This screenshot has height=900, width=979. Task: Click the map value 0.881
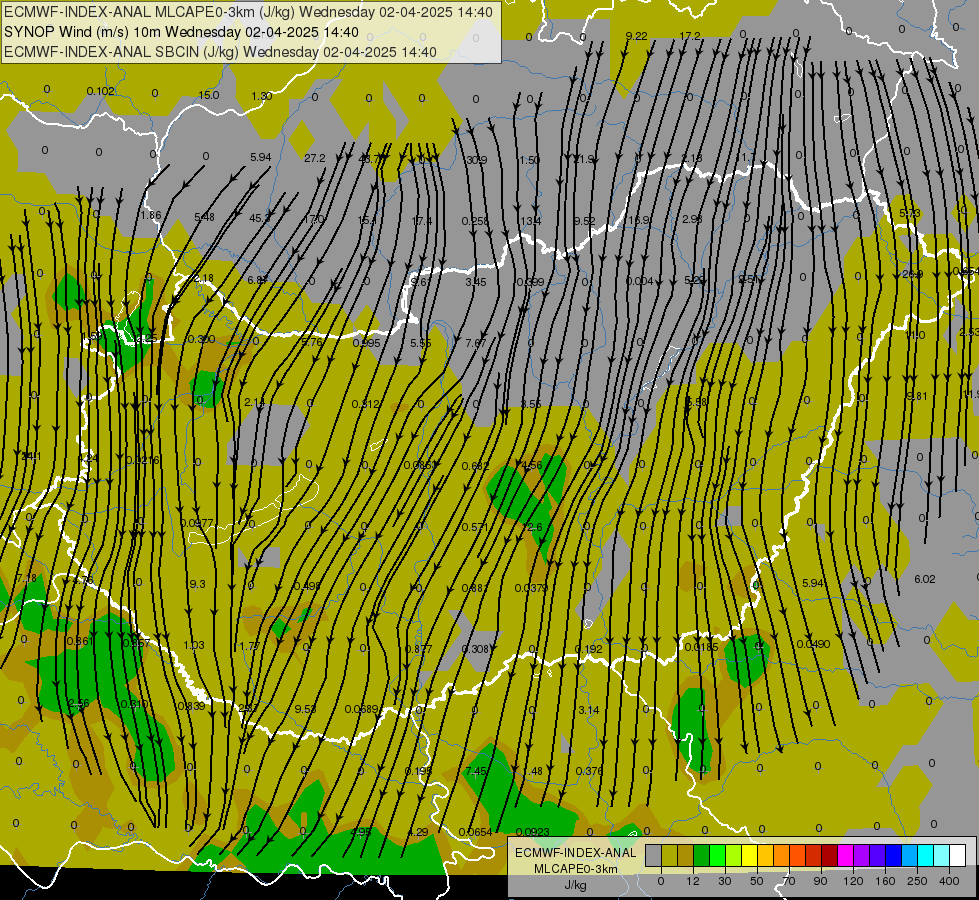click(475, 588)
